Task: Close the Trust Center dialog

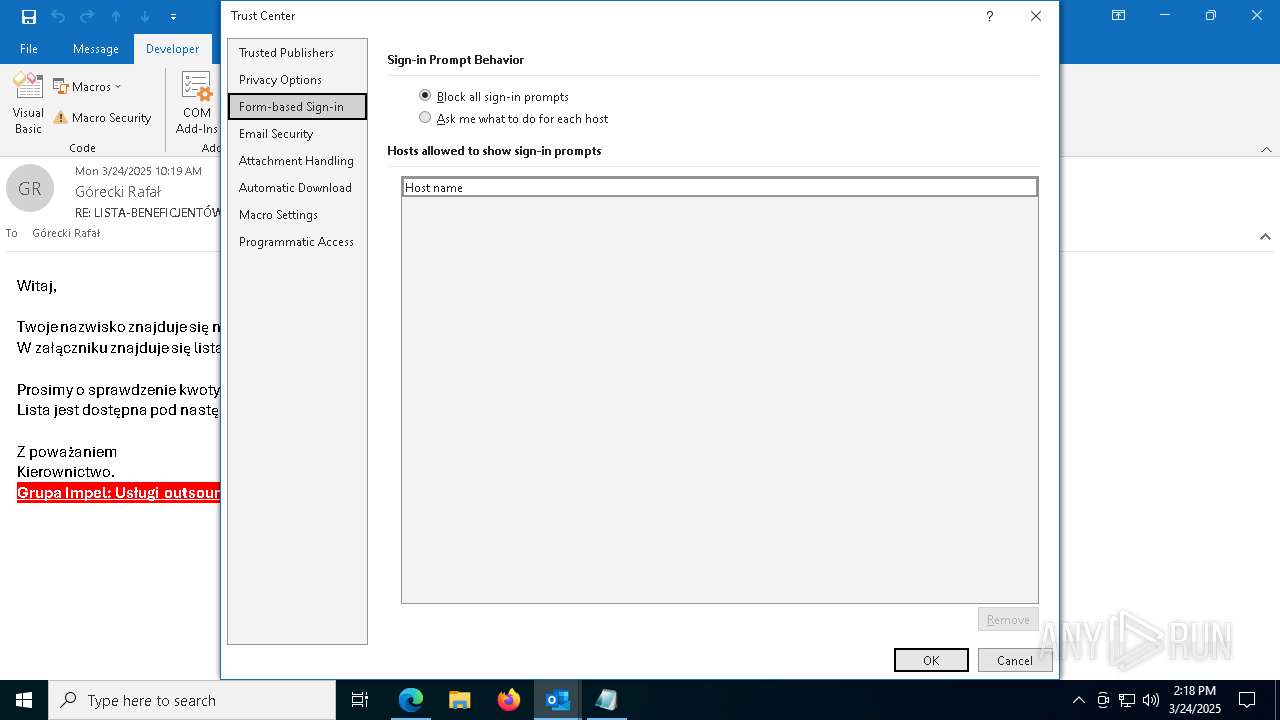Action: pyautogui.click(x=1036, y=16)
